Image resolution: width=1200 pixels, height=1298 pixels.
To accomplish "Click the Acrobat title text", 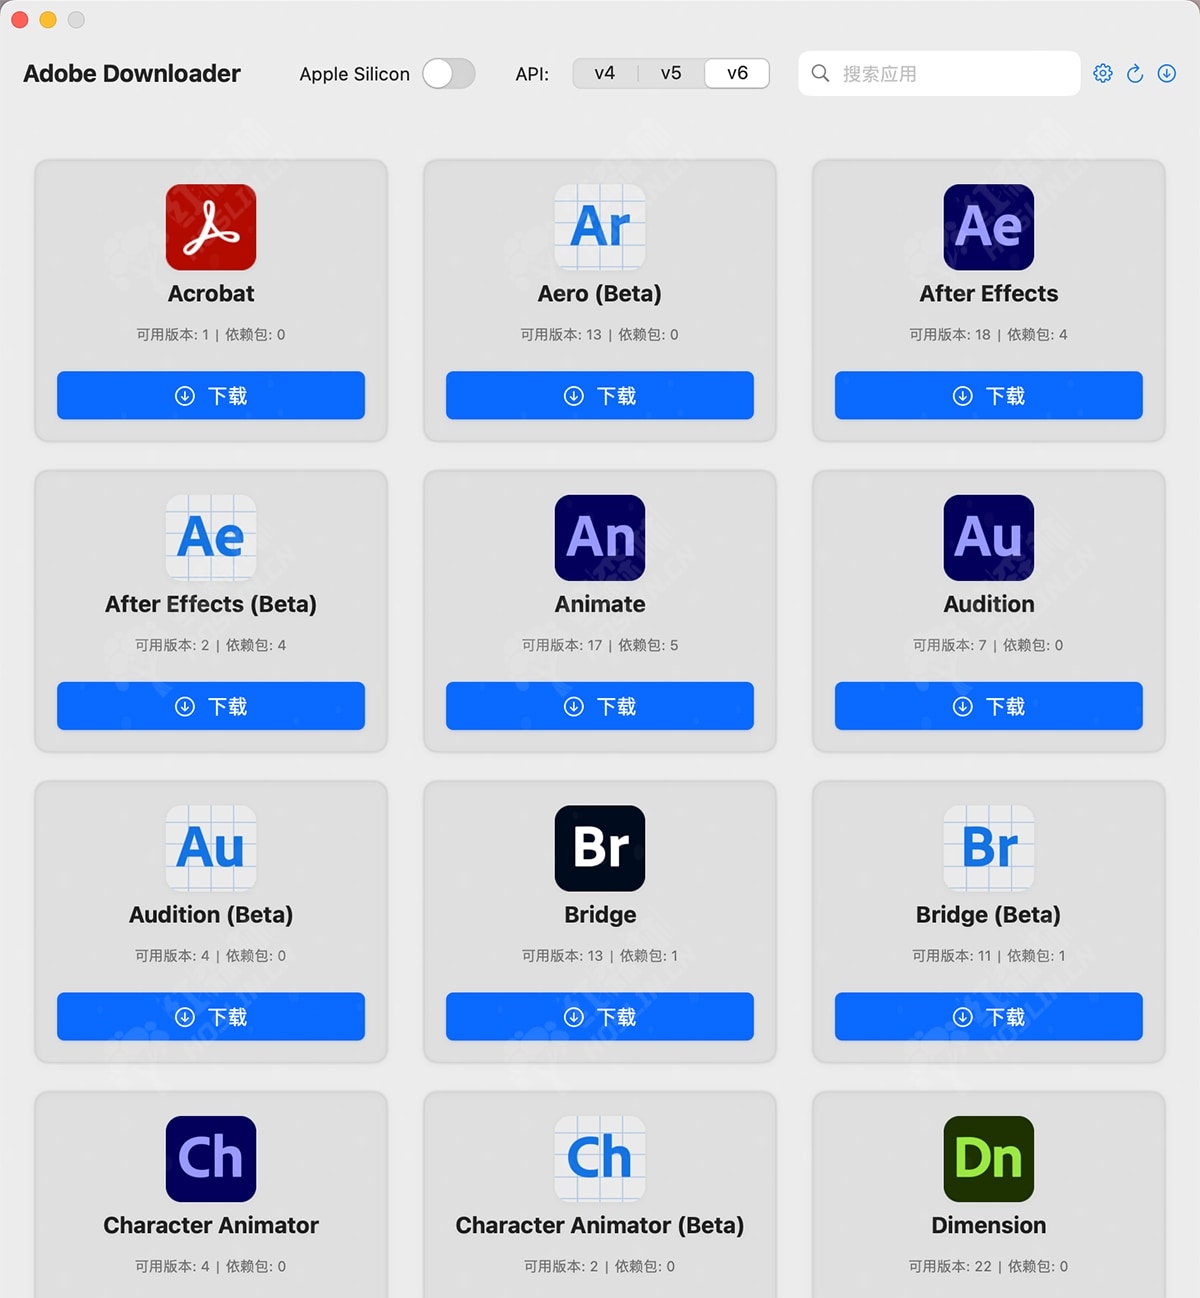I will click(211, 294).
